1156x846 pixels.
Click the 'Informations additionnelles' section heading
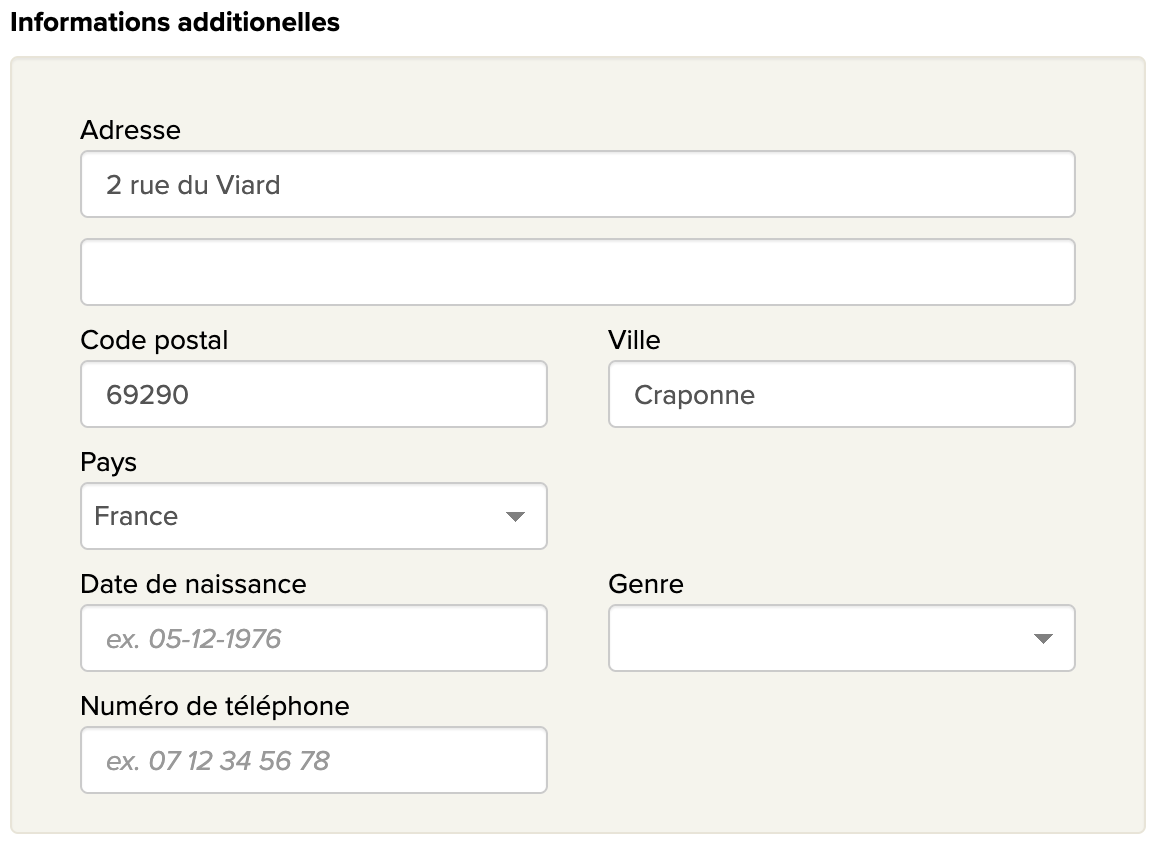click(x=175, y=22)
